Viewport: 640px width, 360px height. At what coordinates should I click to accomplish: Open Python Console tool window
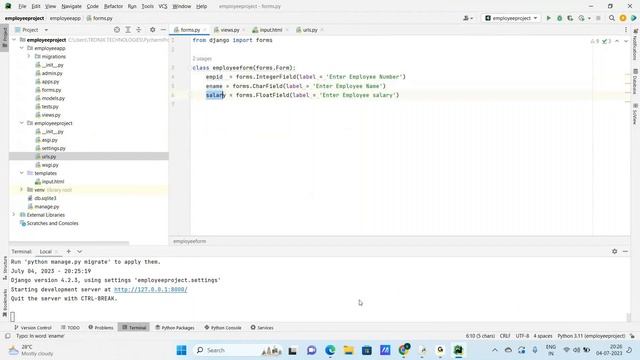coord(223,327)
